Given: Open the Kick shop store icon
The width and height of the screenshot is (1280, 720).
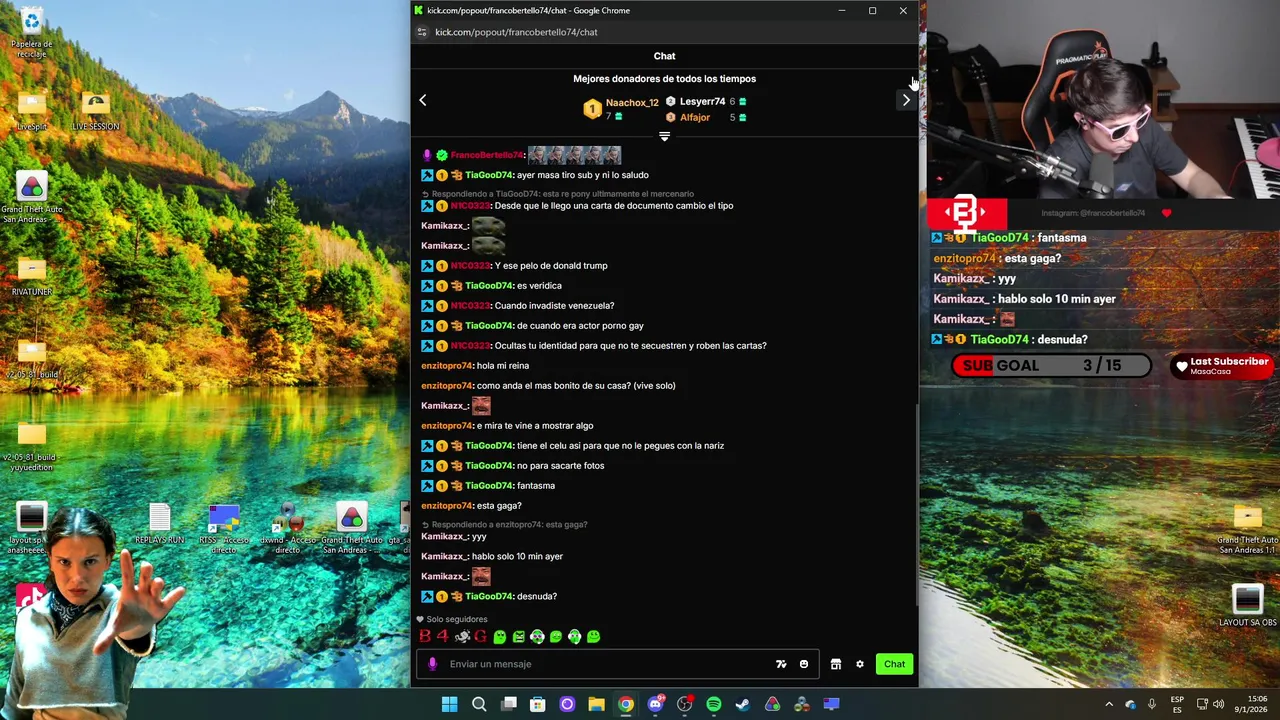Looking at the screenshot, I should point(836,664).
